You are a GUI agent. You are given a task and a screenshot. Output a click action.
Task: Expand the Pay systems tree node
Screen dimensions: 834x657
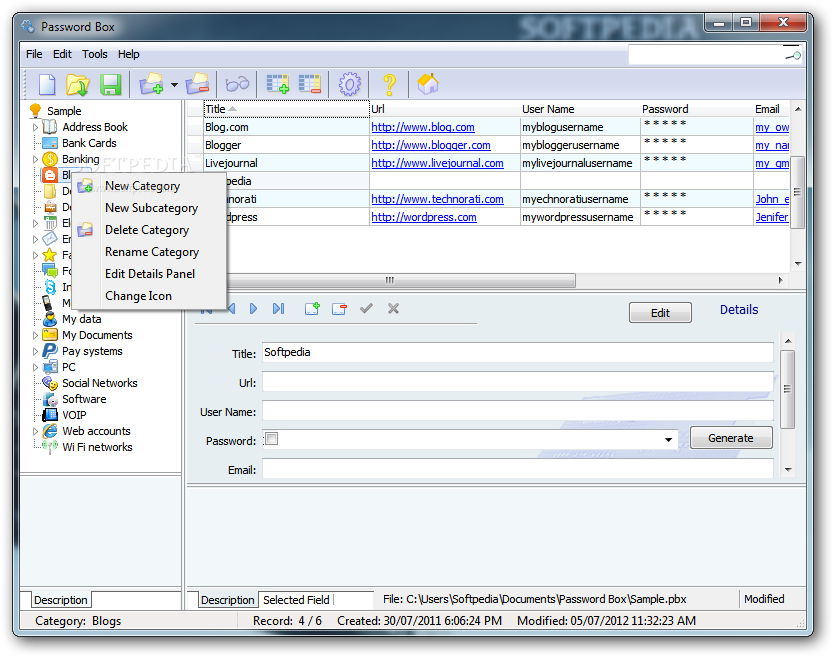35,352
